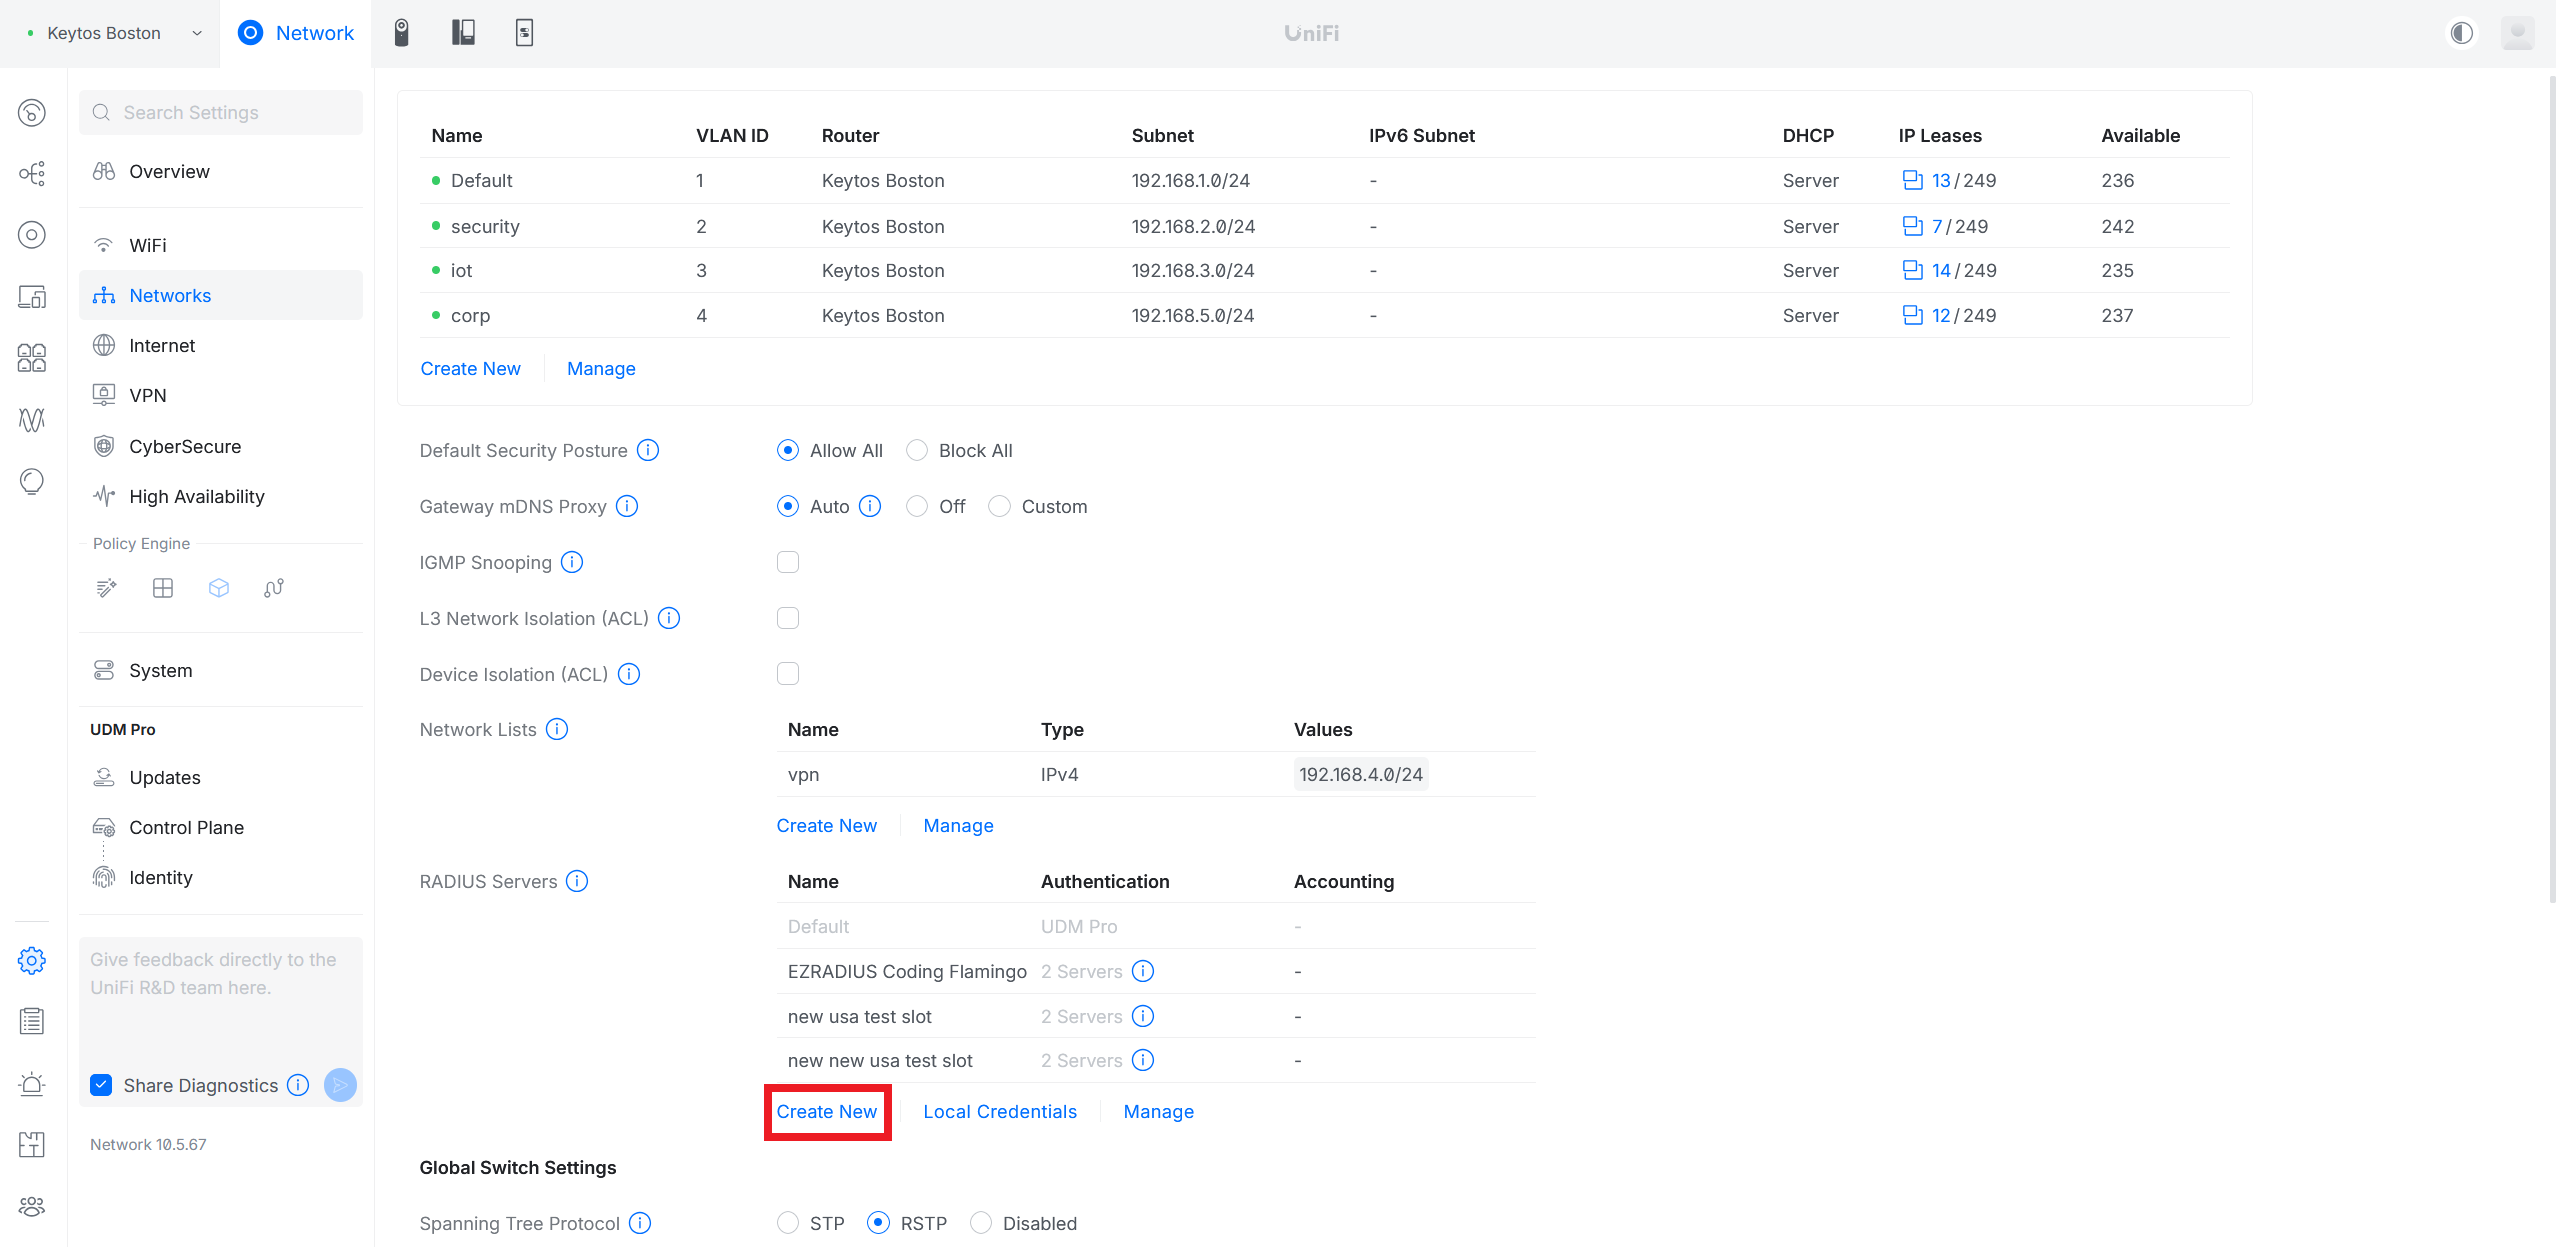Enable Device Isolation (ACL) checkbox
2556x1247 pixels.
[x=788, y=674]
